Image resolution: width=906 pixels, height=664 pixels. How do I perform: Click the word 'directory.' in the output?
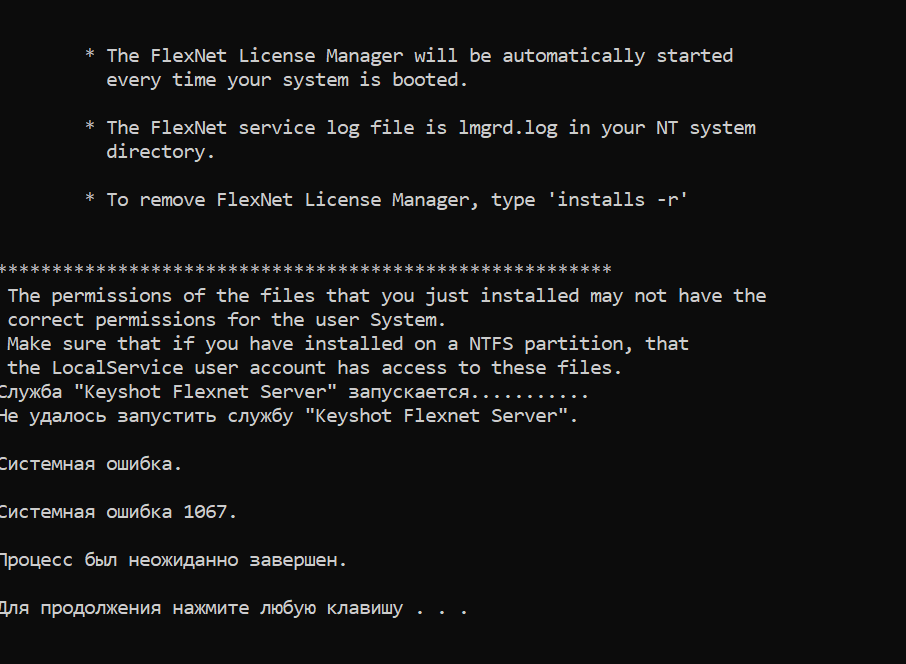[x=161, y=152]
